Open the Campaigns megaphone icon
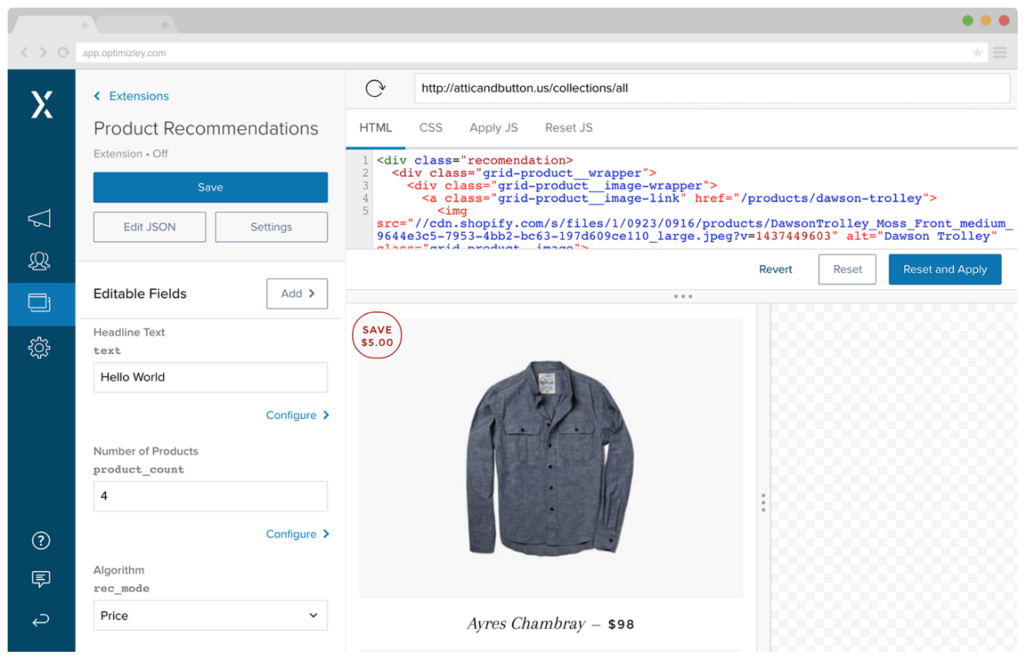The width and height of the screenshot is (1024, 658). (x=39, y=218)
